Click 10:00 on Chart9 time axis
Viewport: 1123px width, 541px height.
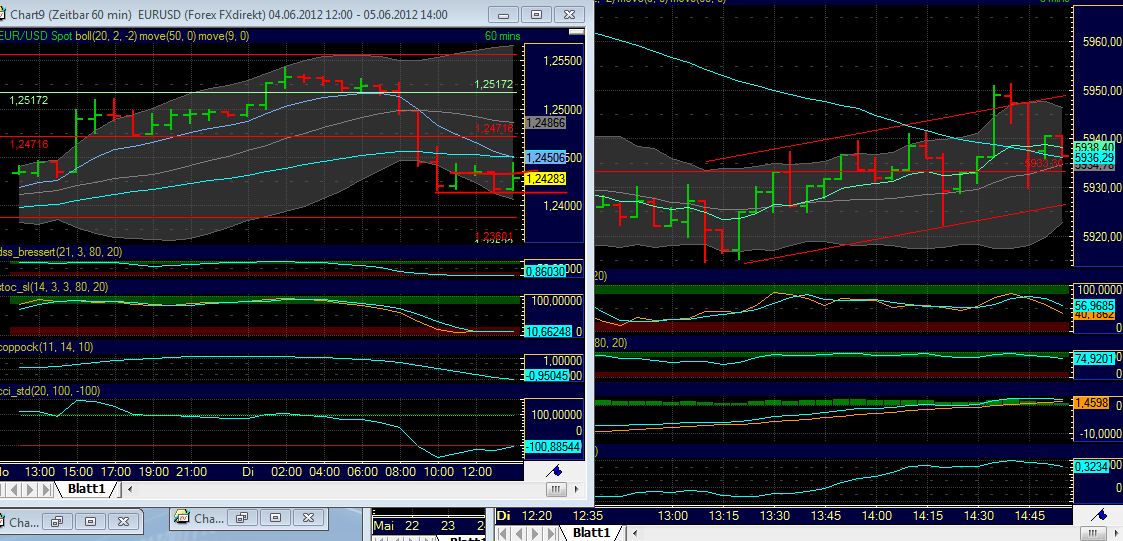pos(439,471)
